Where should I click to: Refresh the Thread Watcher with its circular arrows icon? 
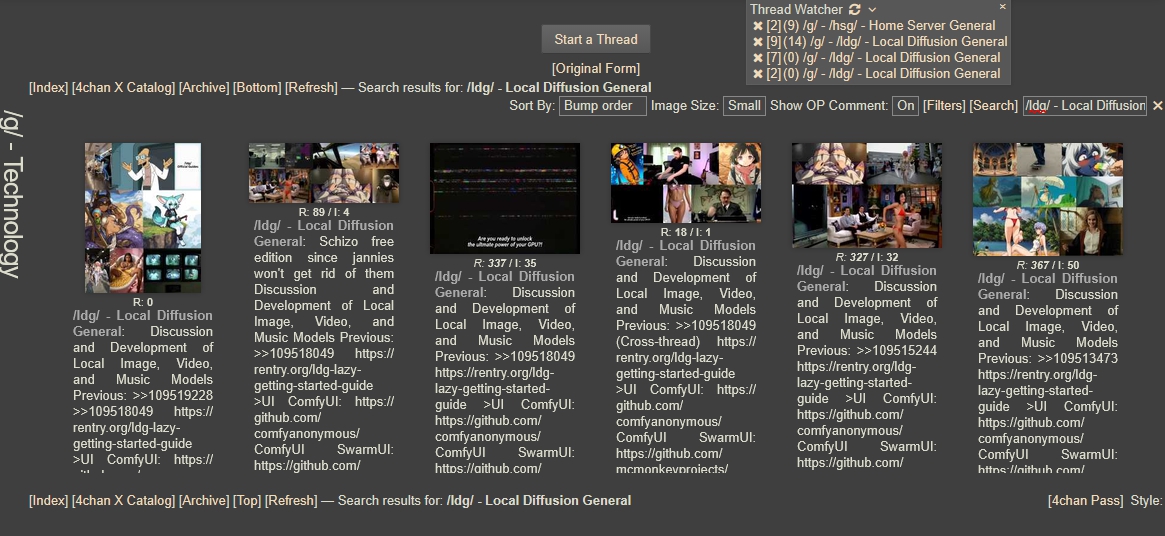coord(854,10)
